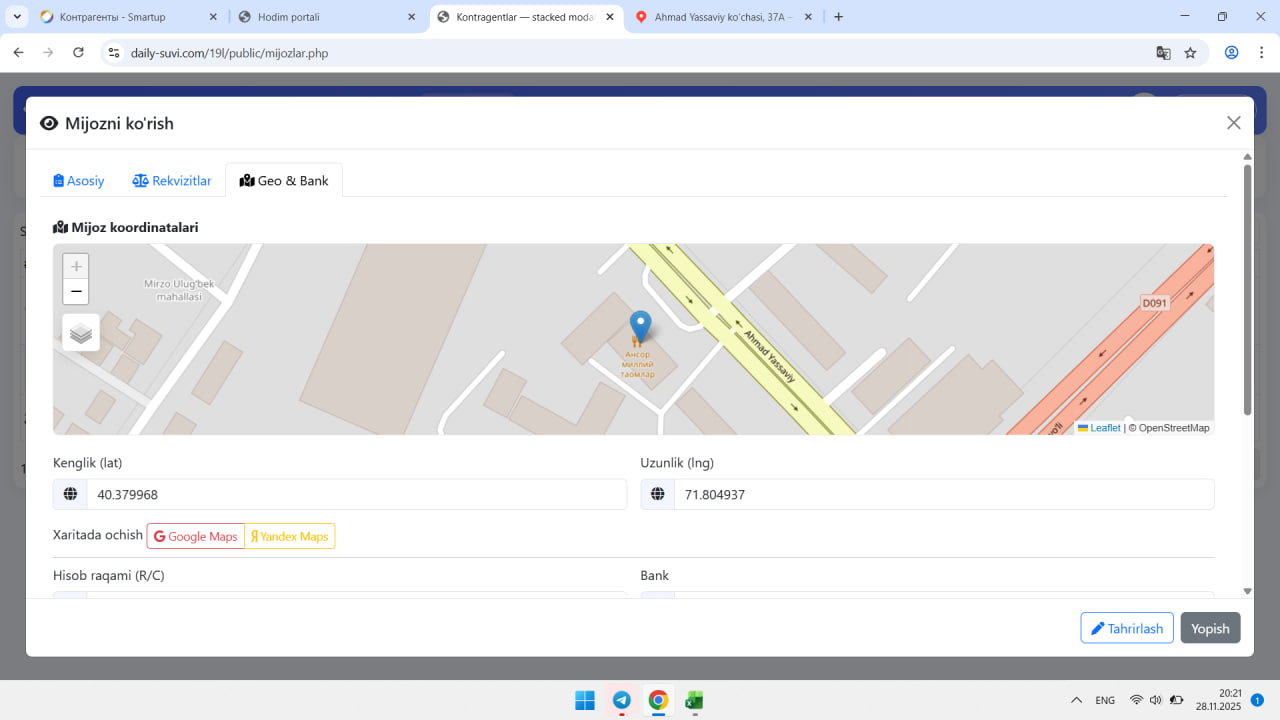Click the Kenglik latitude input field
The height and width of the screenshot is (720, 1280).
[x=356, y=494]
